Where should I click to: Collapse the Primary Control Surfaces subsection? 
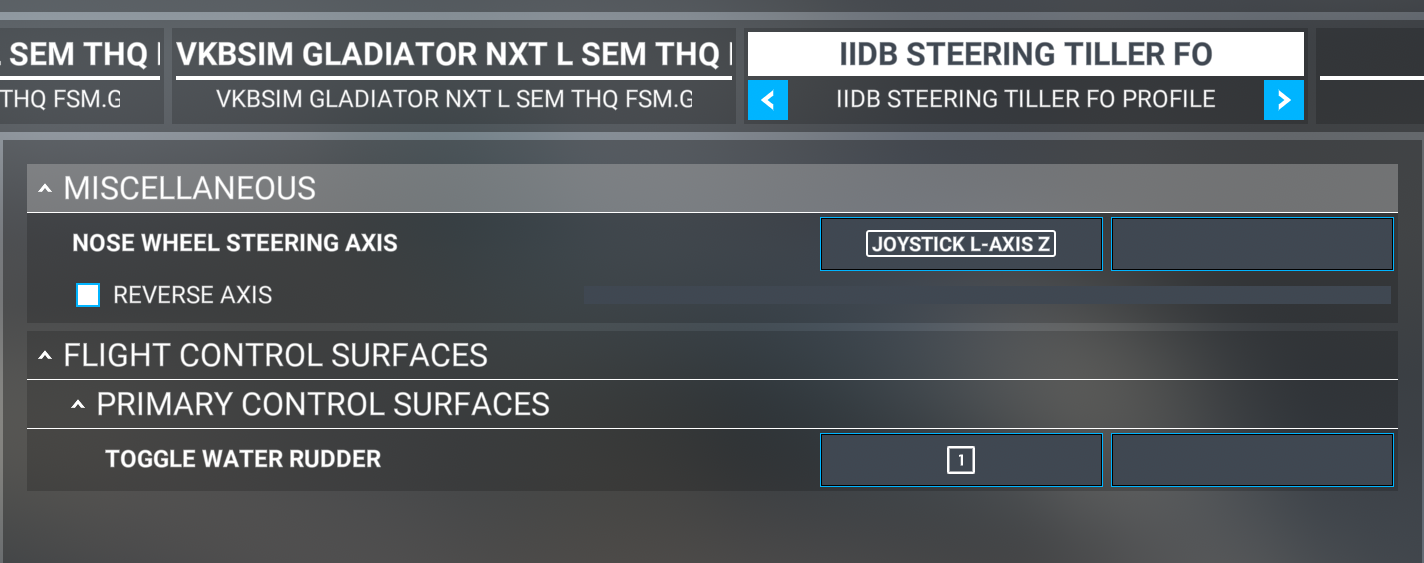tap(79, 404)
